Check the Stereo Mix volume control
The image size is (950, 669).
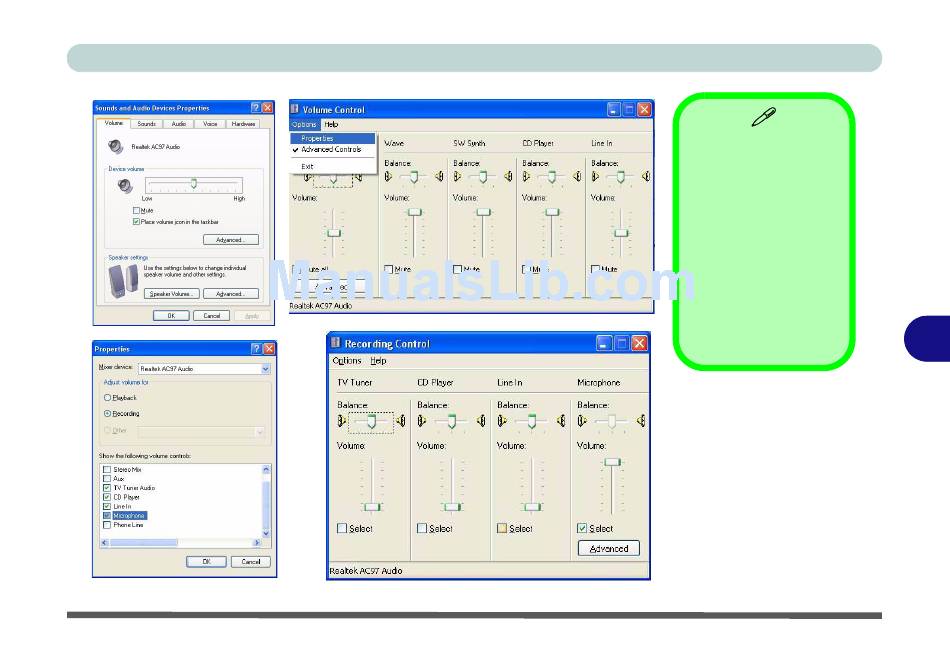[x=107, y=469]
